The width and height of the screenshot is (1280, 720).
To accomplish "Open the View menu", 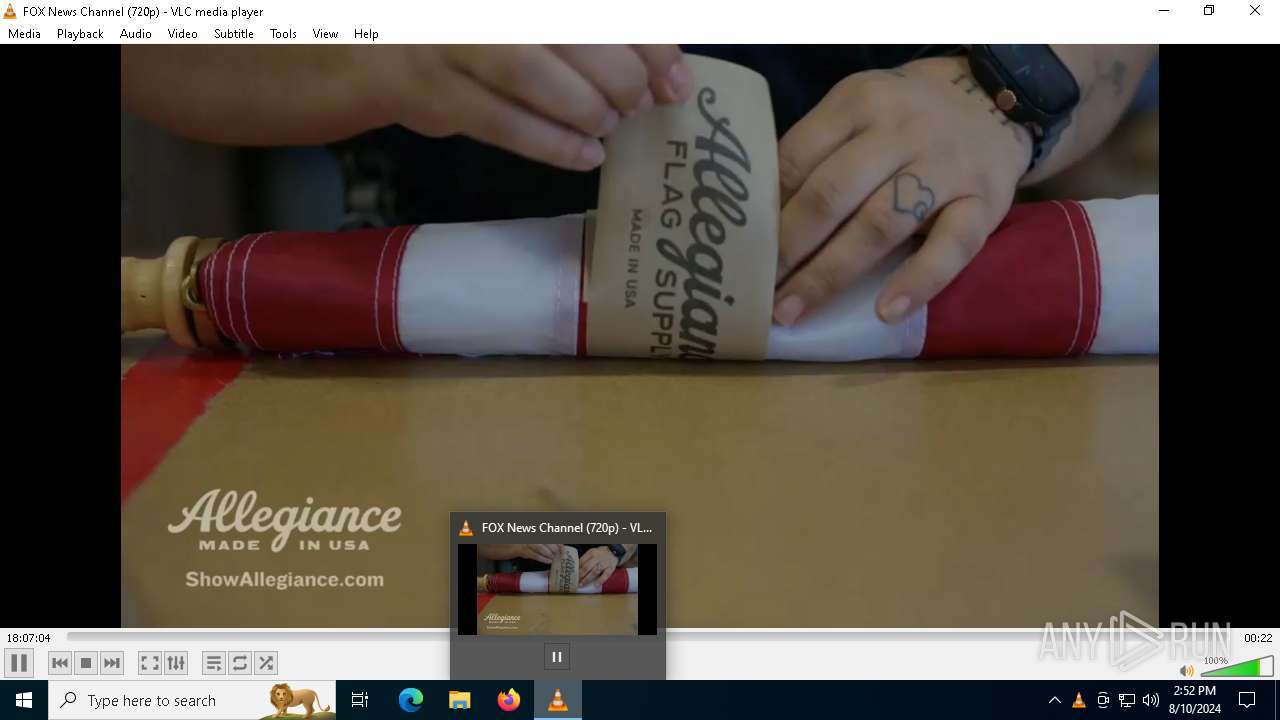I will (x=326, y=34).
